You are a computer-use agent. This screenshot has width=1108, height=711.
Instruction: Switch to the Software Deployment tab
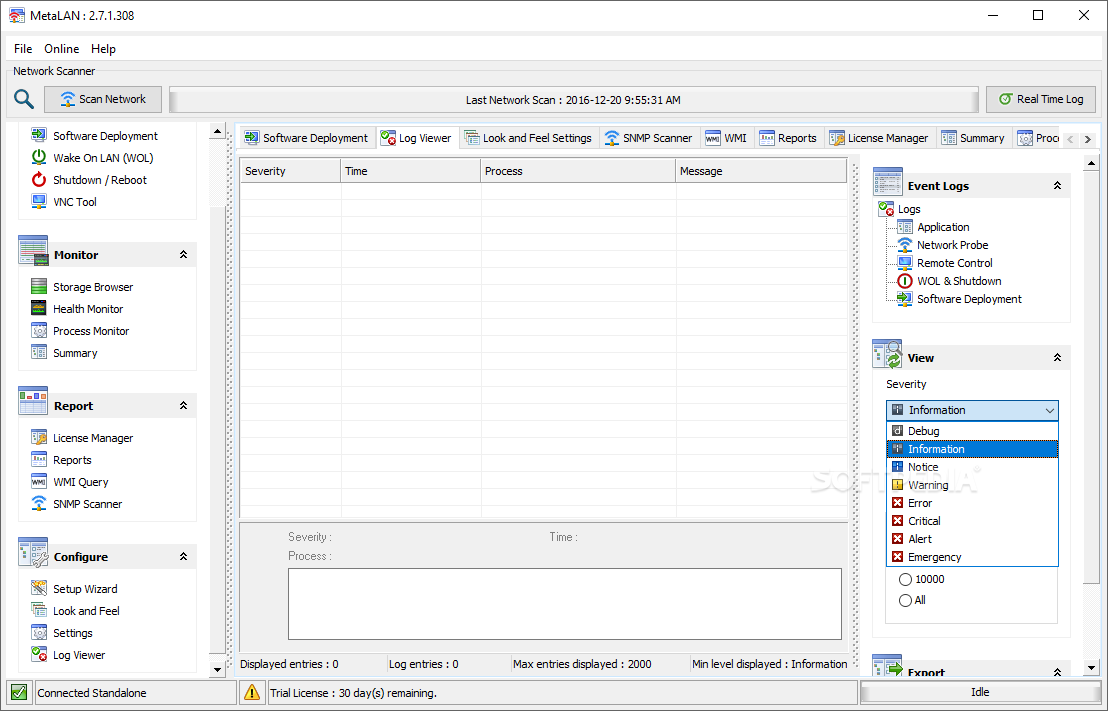coord(306,139)
